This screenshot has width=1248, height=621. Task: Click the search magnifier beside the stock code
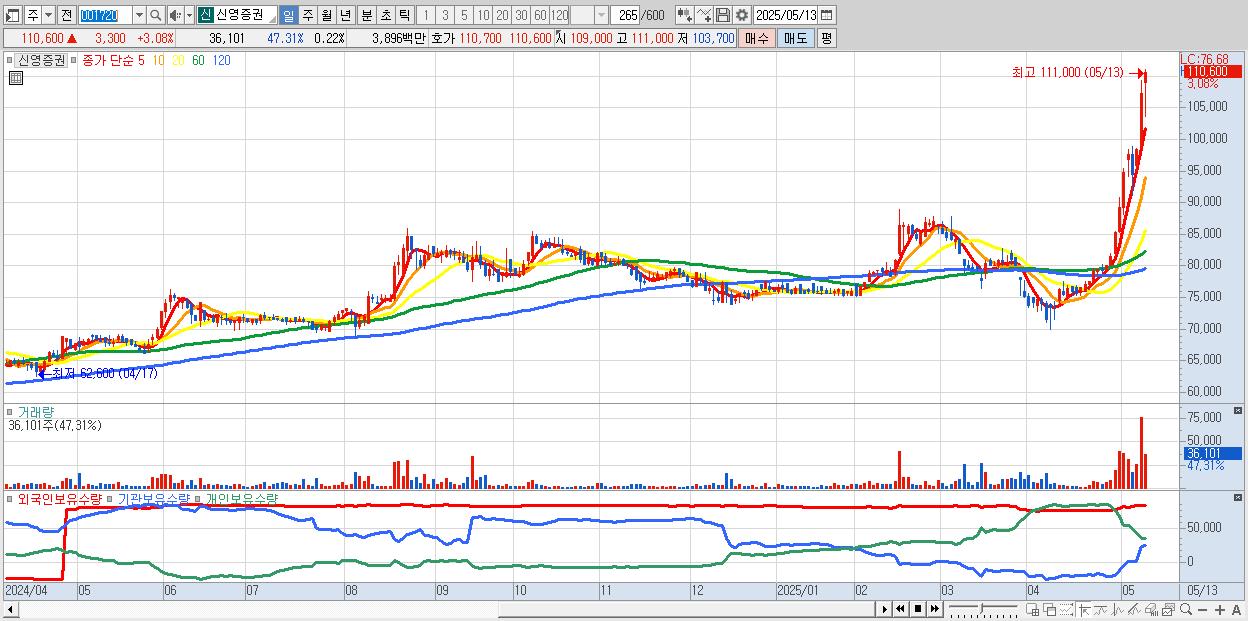[155, 15]
